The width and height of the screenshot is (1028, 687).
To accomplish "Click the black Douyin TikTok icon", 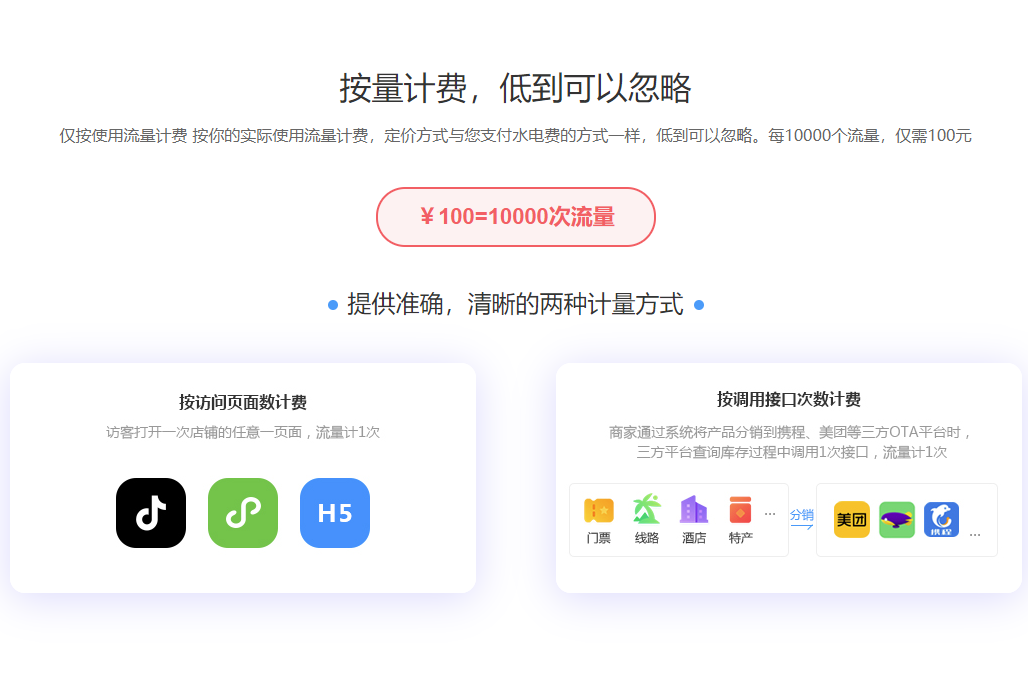I will click(x=151, y=513).
